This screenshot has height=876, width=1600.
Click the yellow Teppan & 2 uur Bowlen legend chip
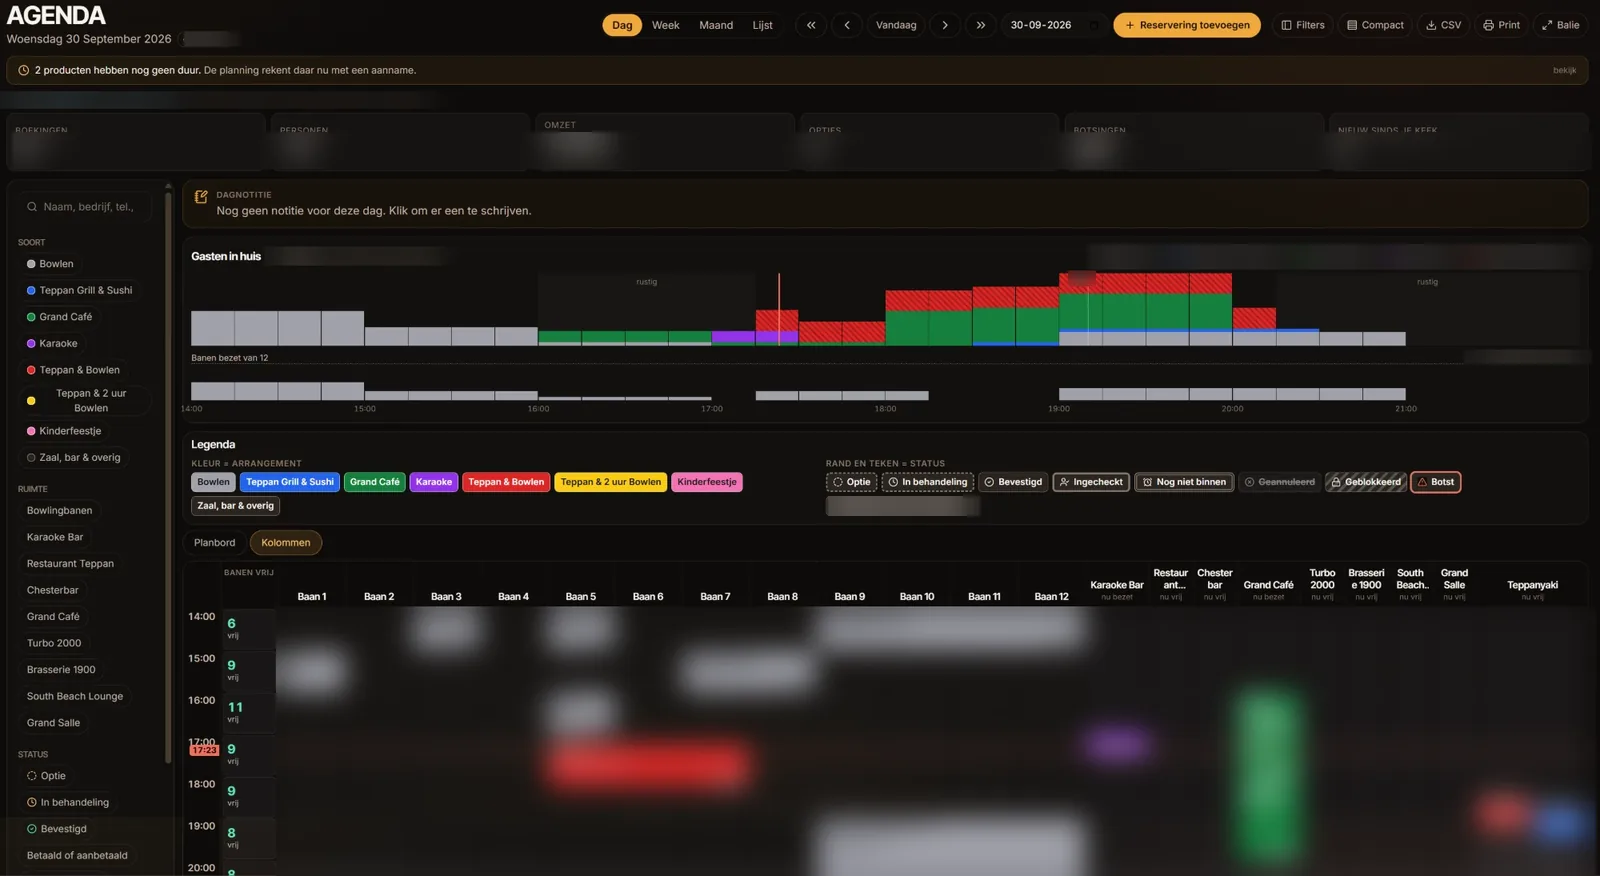click(610, 482)
